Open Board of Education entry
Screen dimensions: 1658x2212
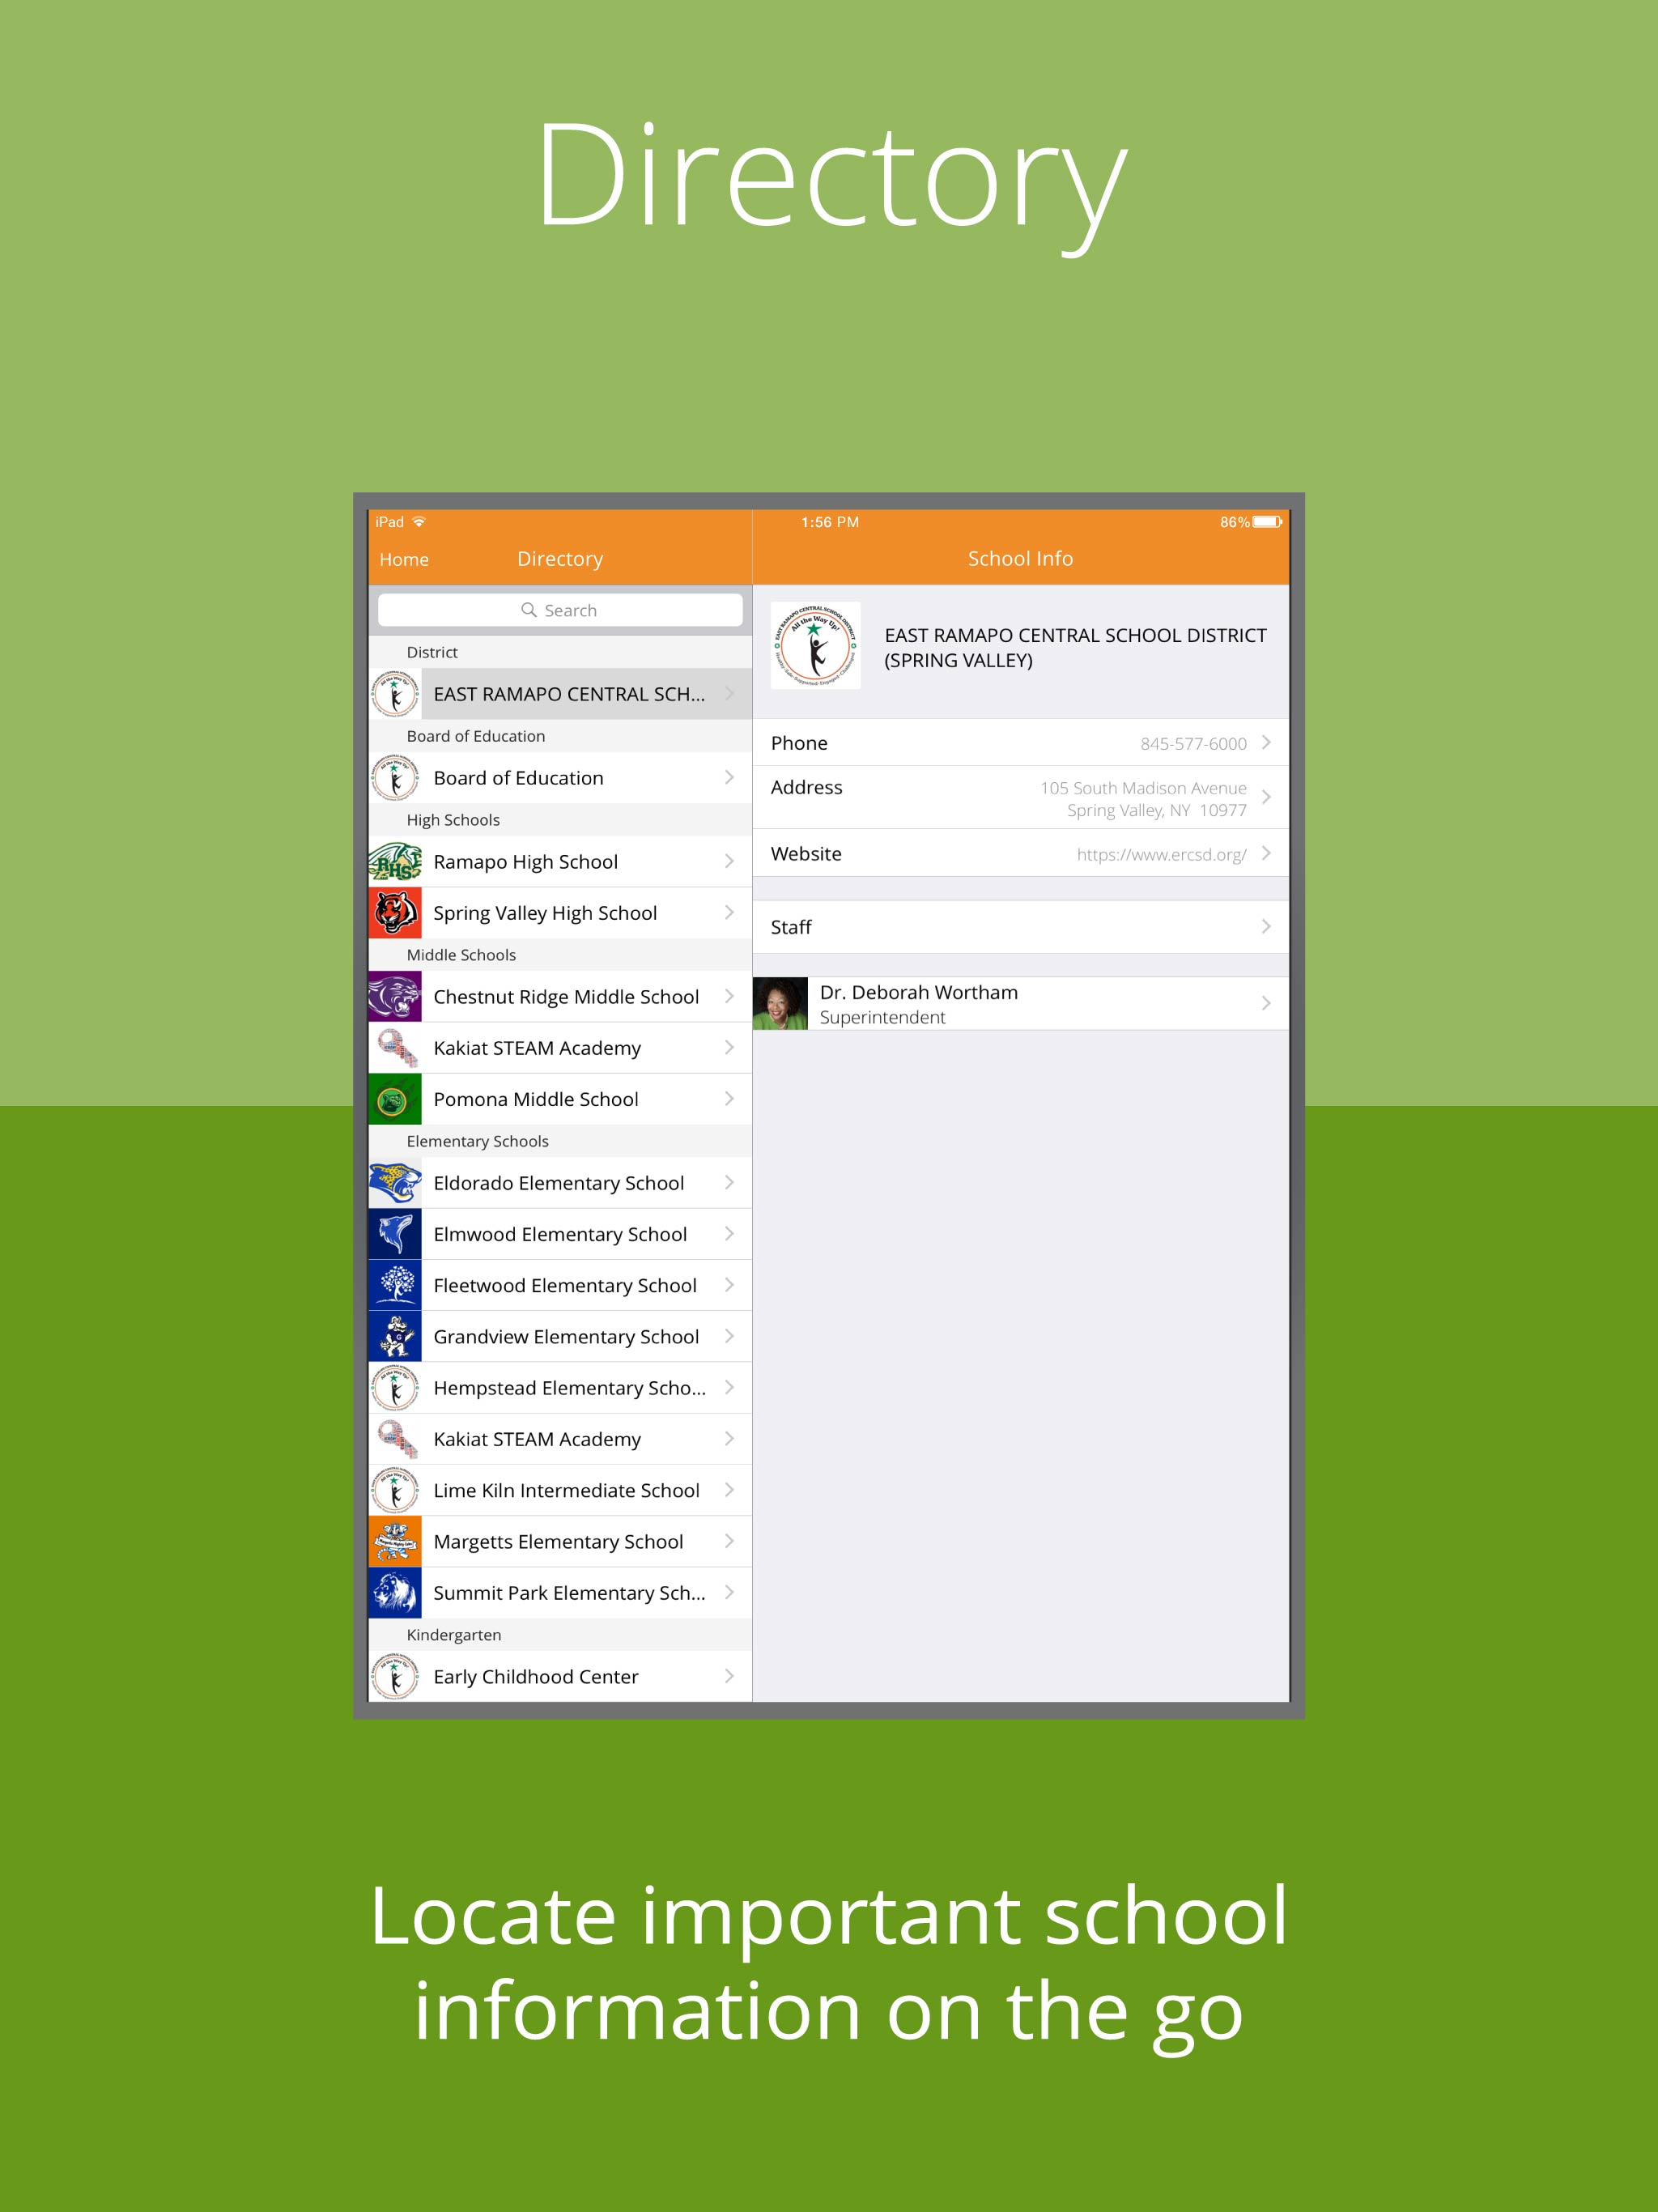click(x=560, y=778)
